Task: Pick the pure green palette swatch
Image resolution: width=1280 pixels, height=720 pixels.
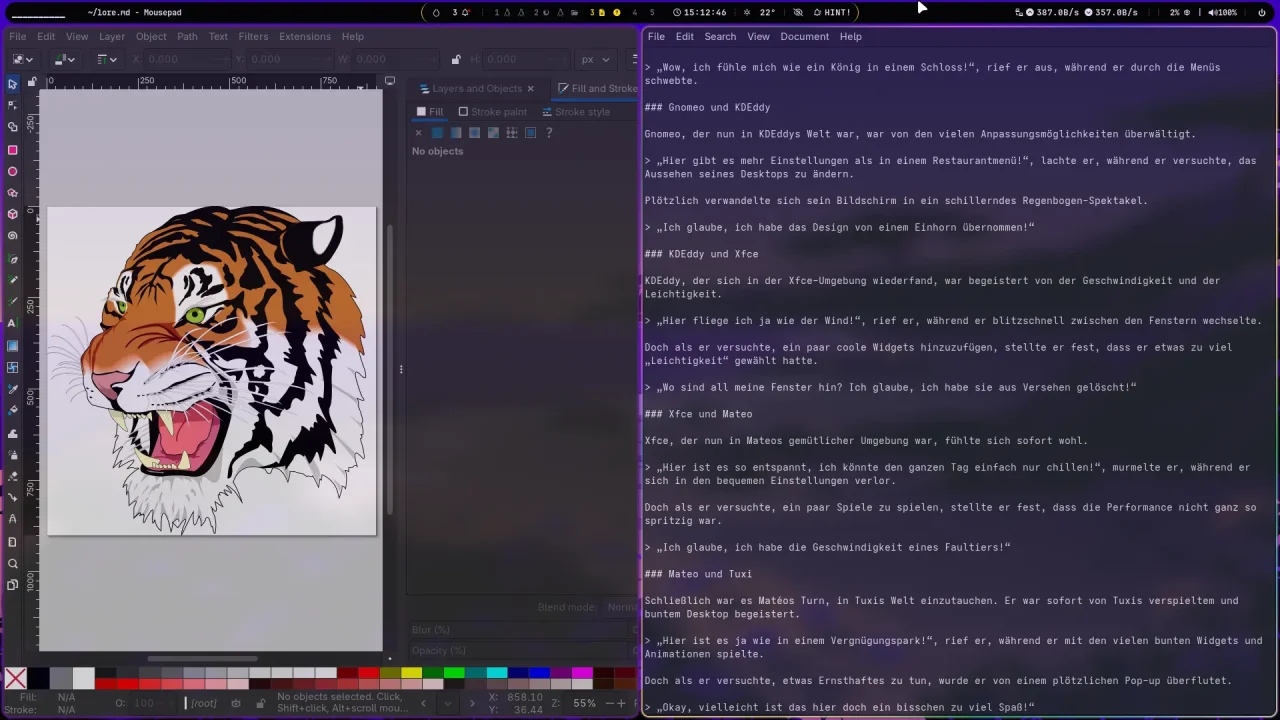Action: coord(453,673)
